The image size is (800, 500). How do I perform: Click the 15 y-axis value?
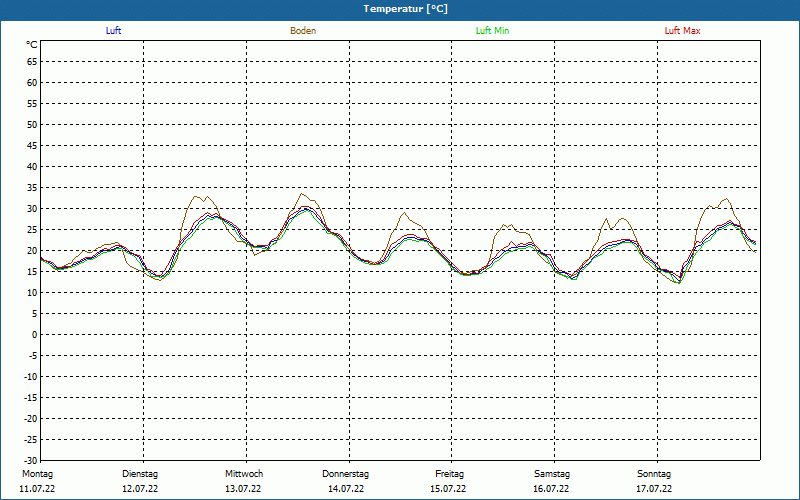coord(32,272)
